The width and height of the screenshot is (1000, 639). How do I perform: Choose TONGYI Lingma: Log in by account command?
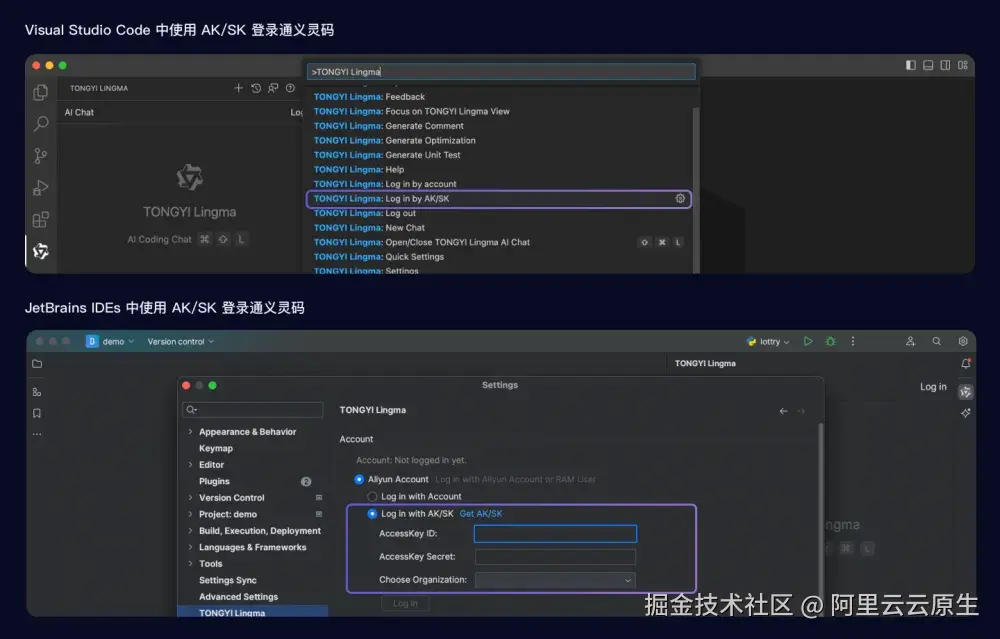(x=499, y=184)
